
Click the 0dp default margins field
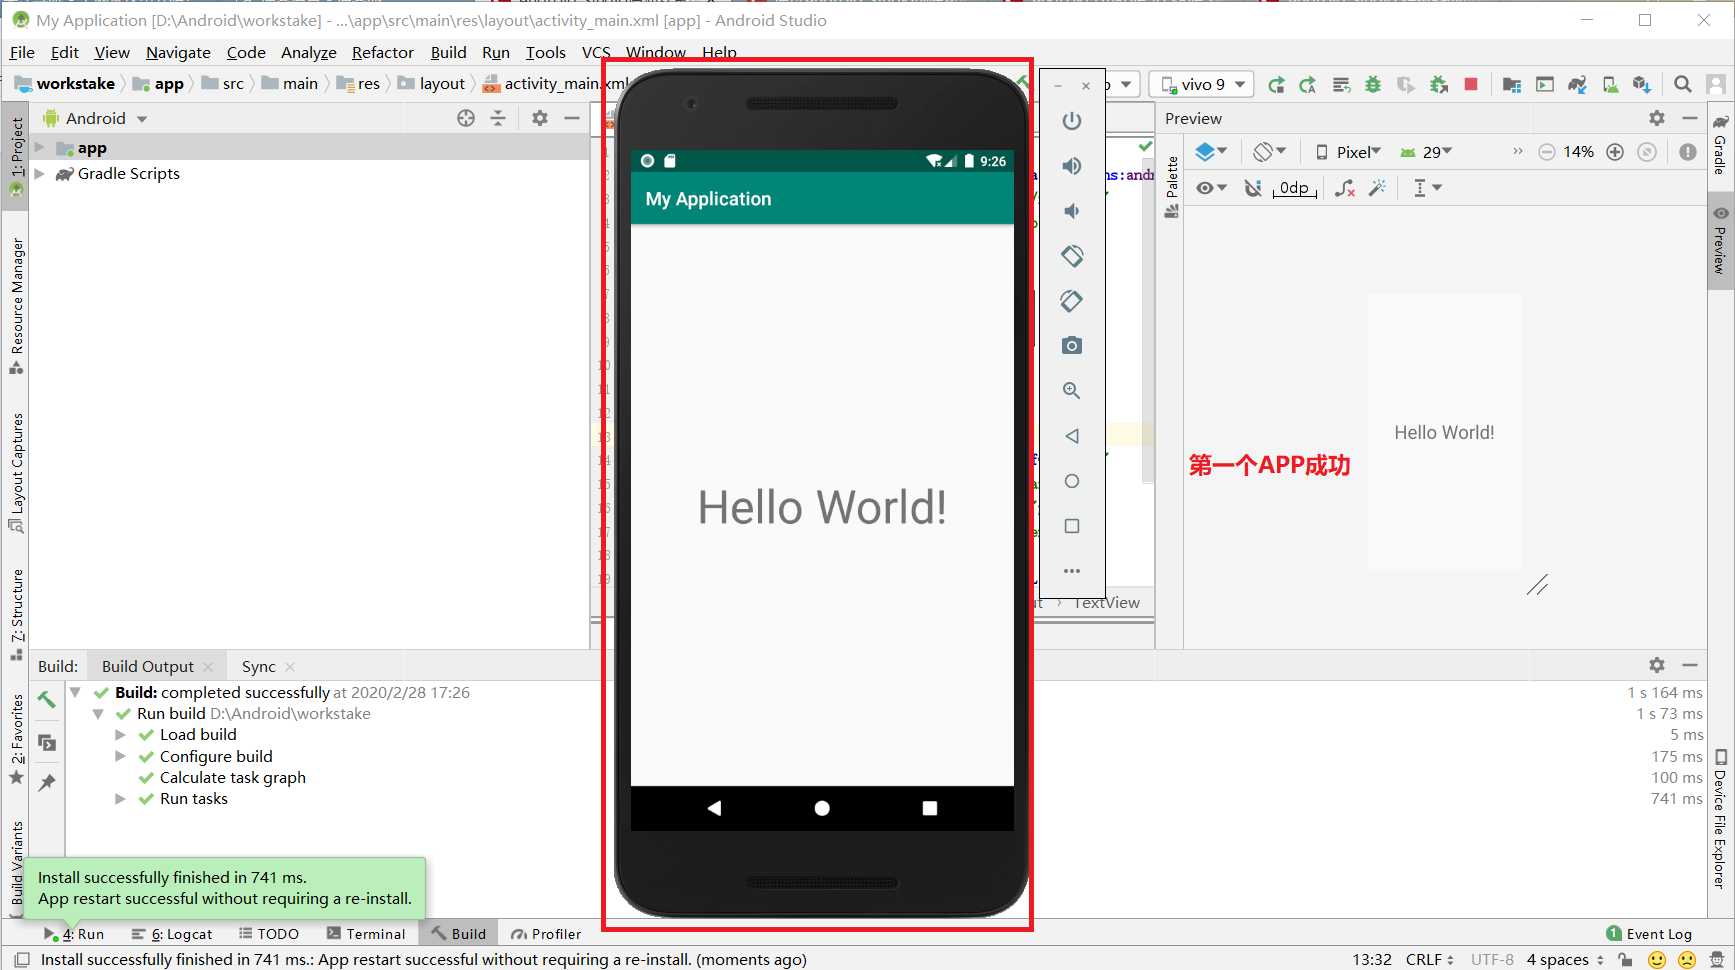coord(1294,188)
